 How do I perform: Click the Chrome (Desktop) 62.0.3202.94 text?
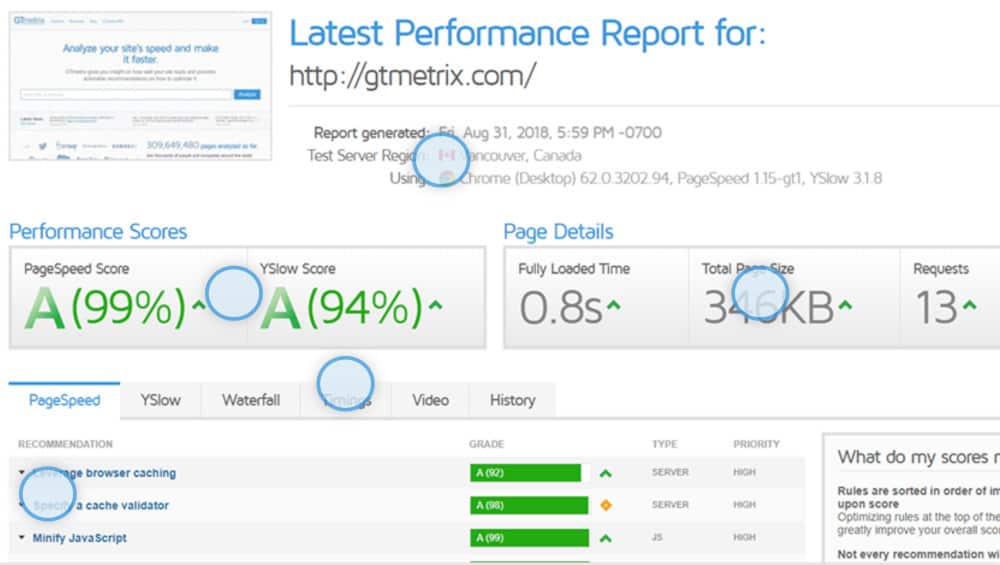[564, 179]
